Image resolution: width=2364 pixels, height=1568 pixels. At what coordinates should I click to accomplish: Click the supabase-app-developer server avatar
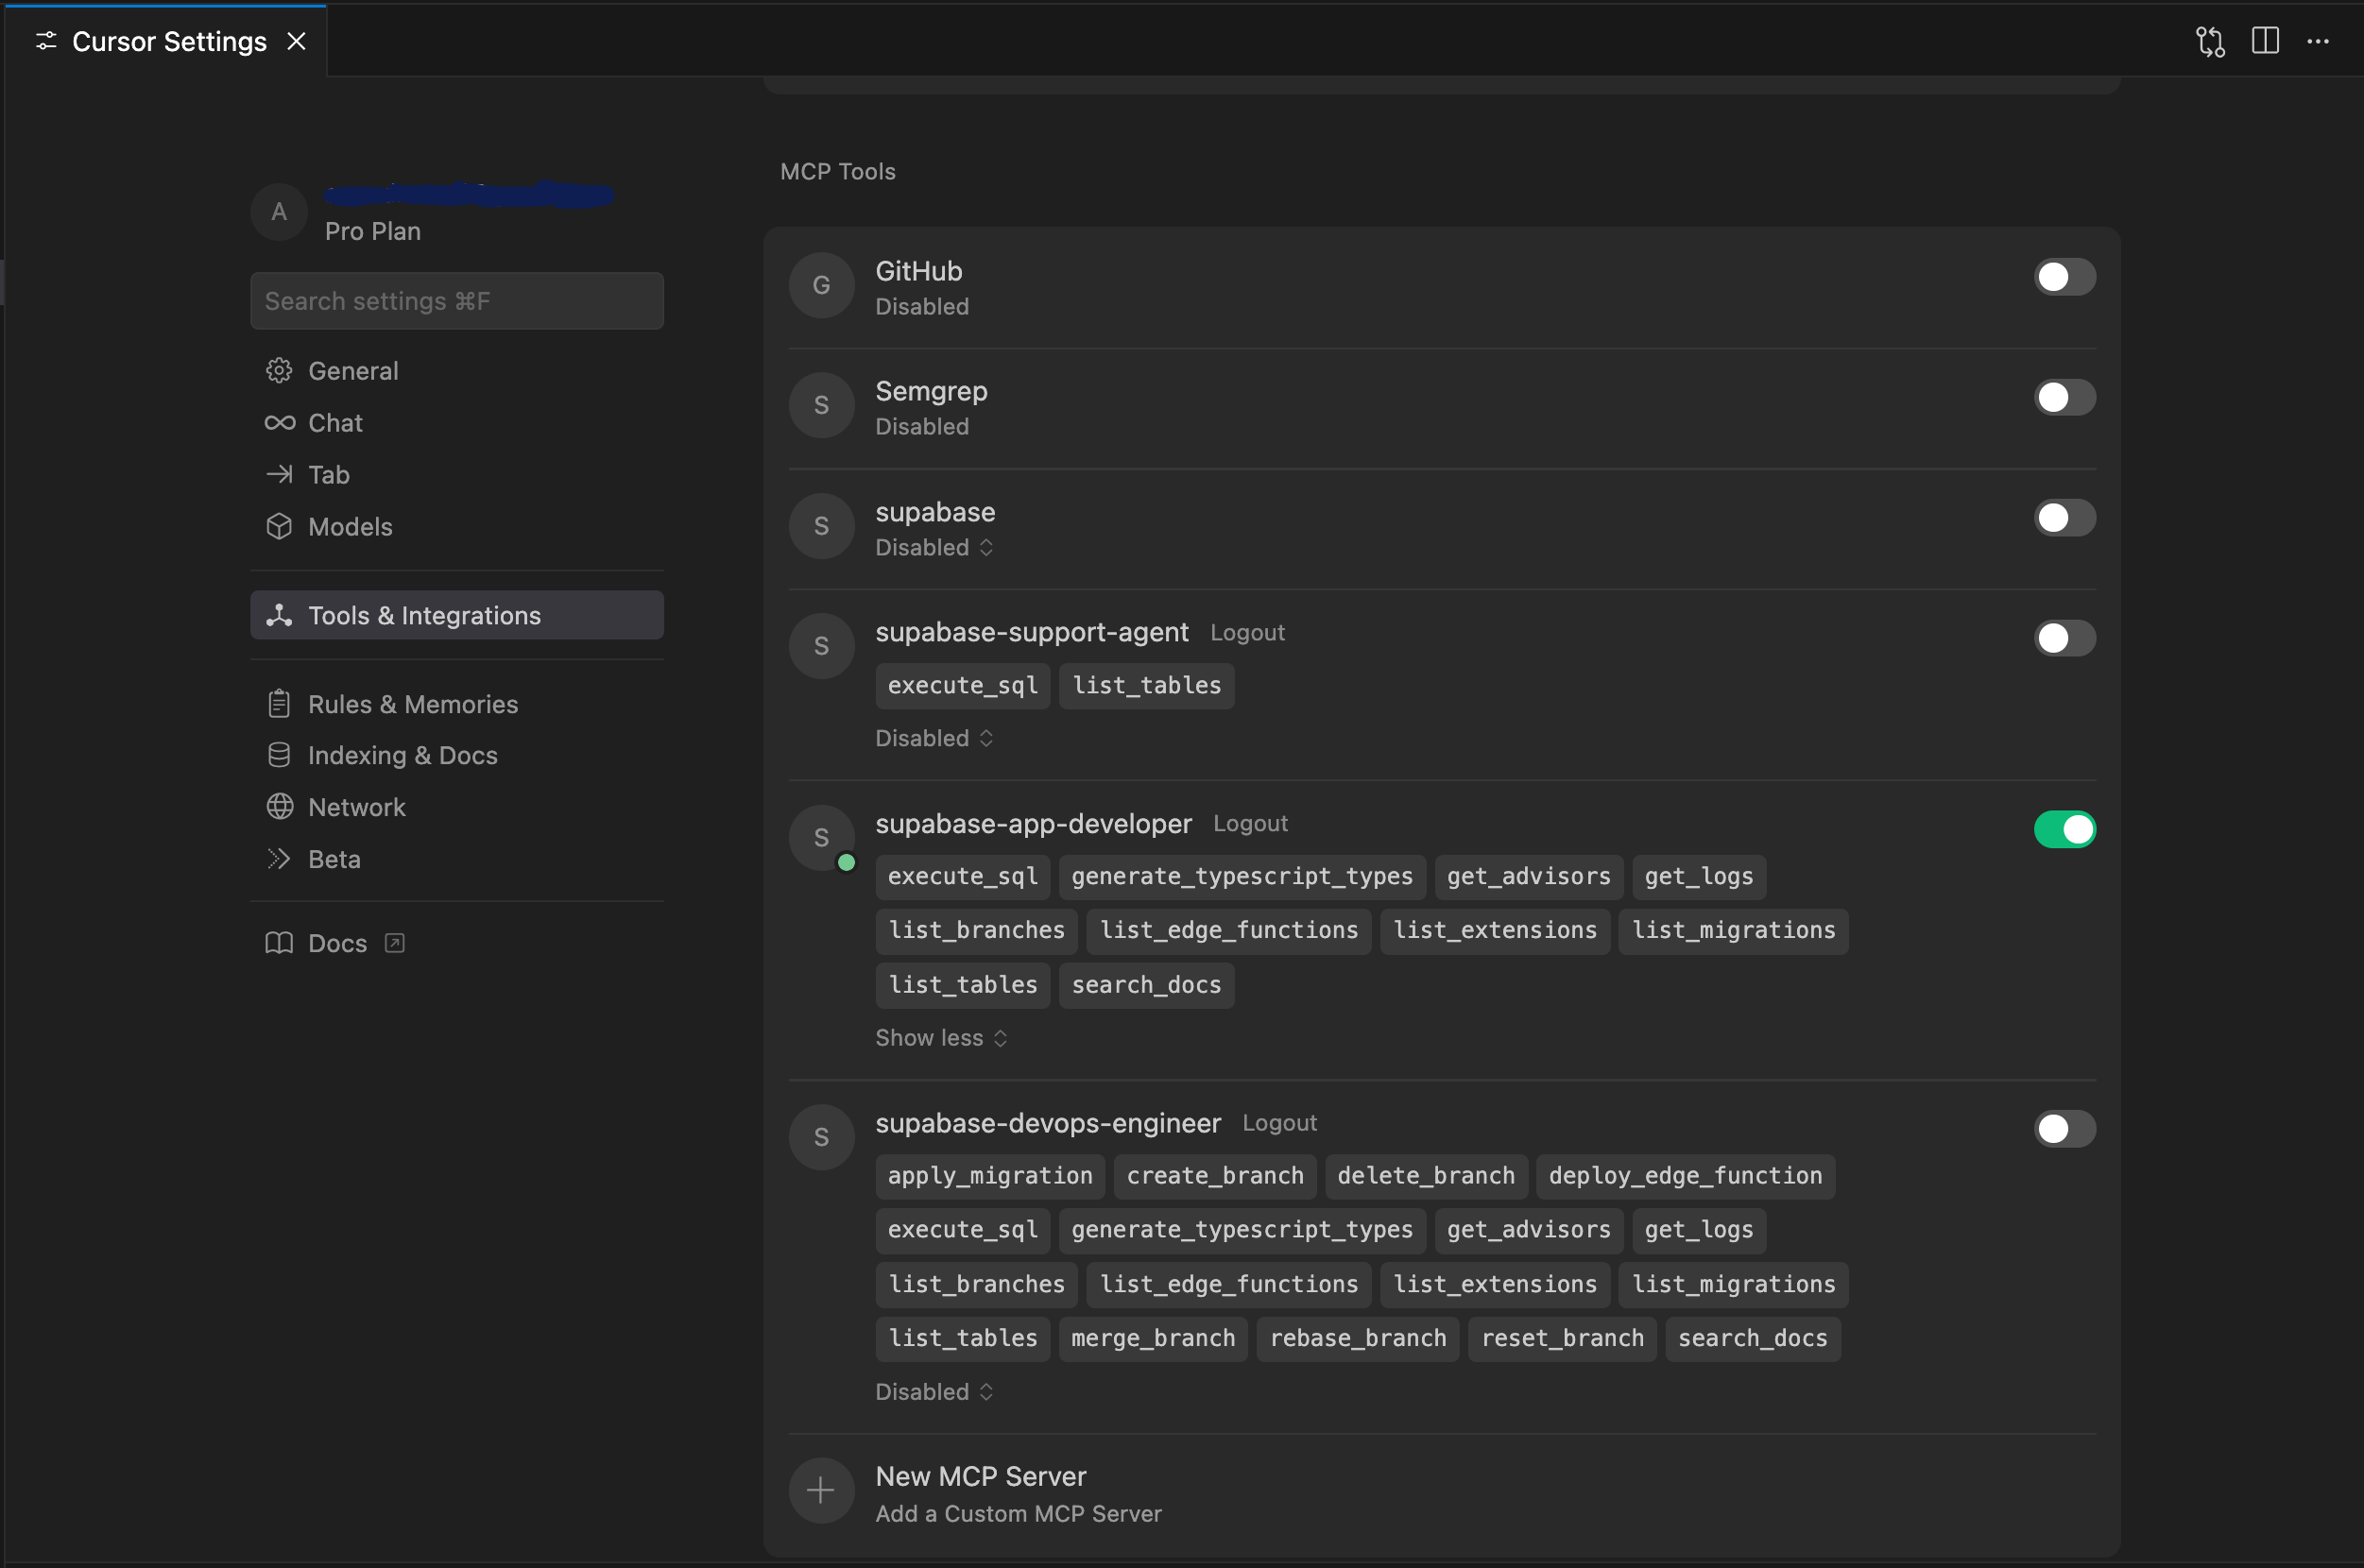820,837
